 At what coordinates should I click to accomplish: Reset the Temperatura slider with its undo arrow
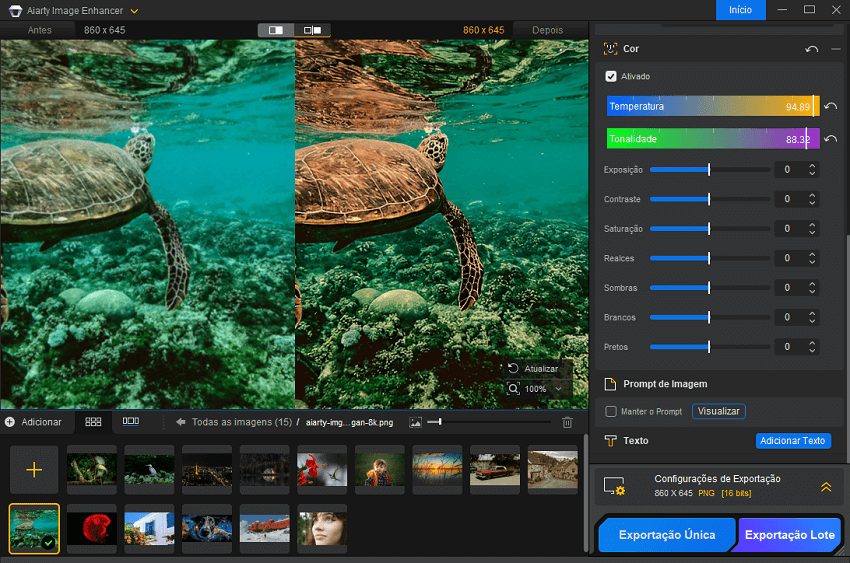[830, 107]
